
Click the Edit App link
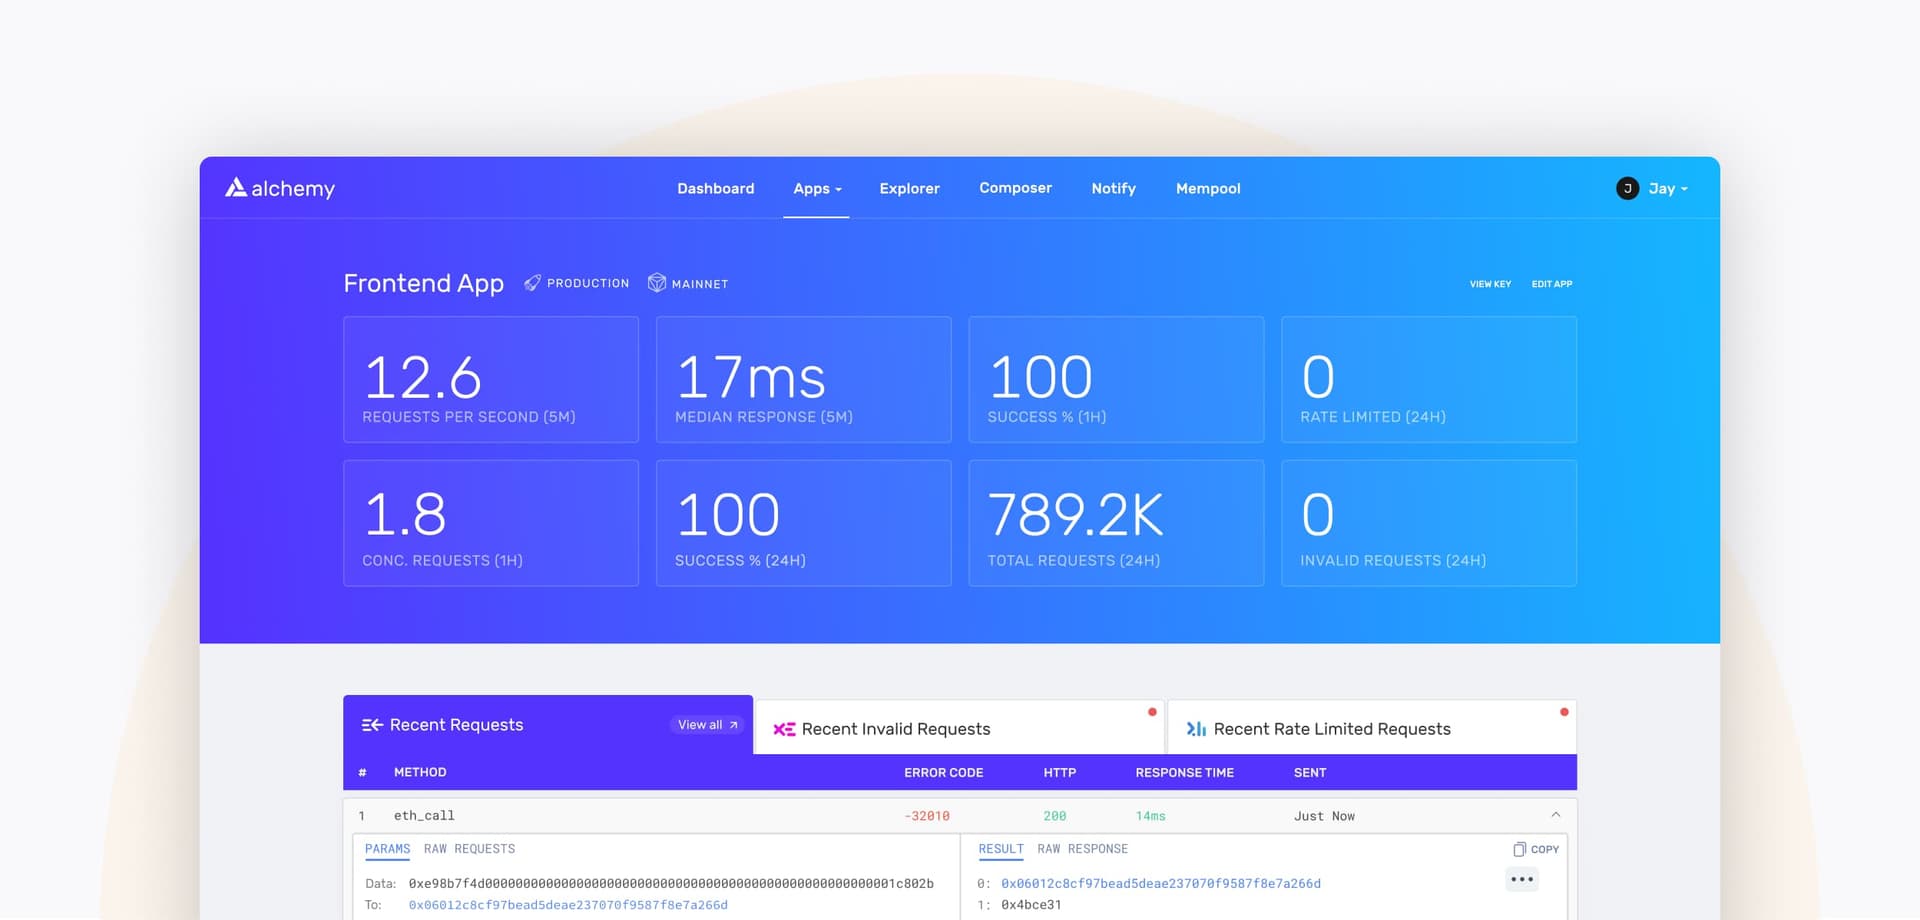click(1551, 284)
